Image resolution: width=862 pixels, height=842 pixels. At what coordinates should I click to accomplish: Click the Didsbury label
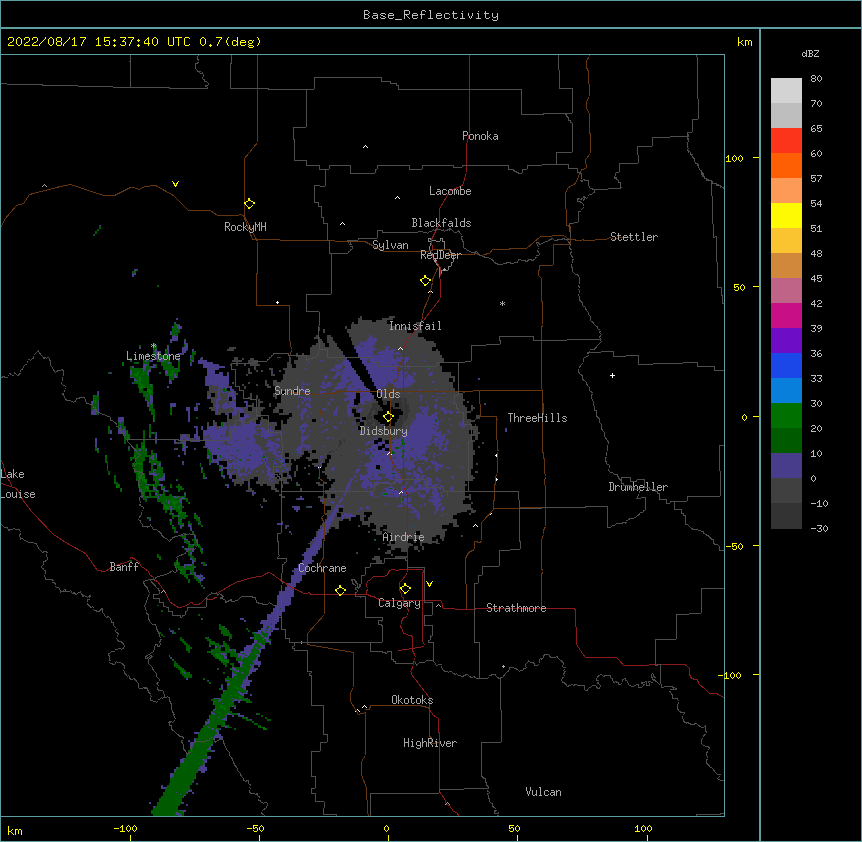[x=384, y=431]
